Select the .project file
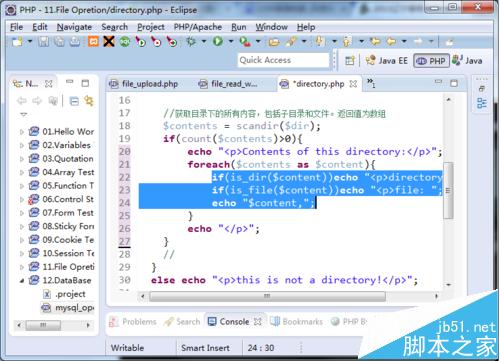 (x=64, y=294)
